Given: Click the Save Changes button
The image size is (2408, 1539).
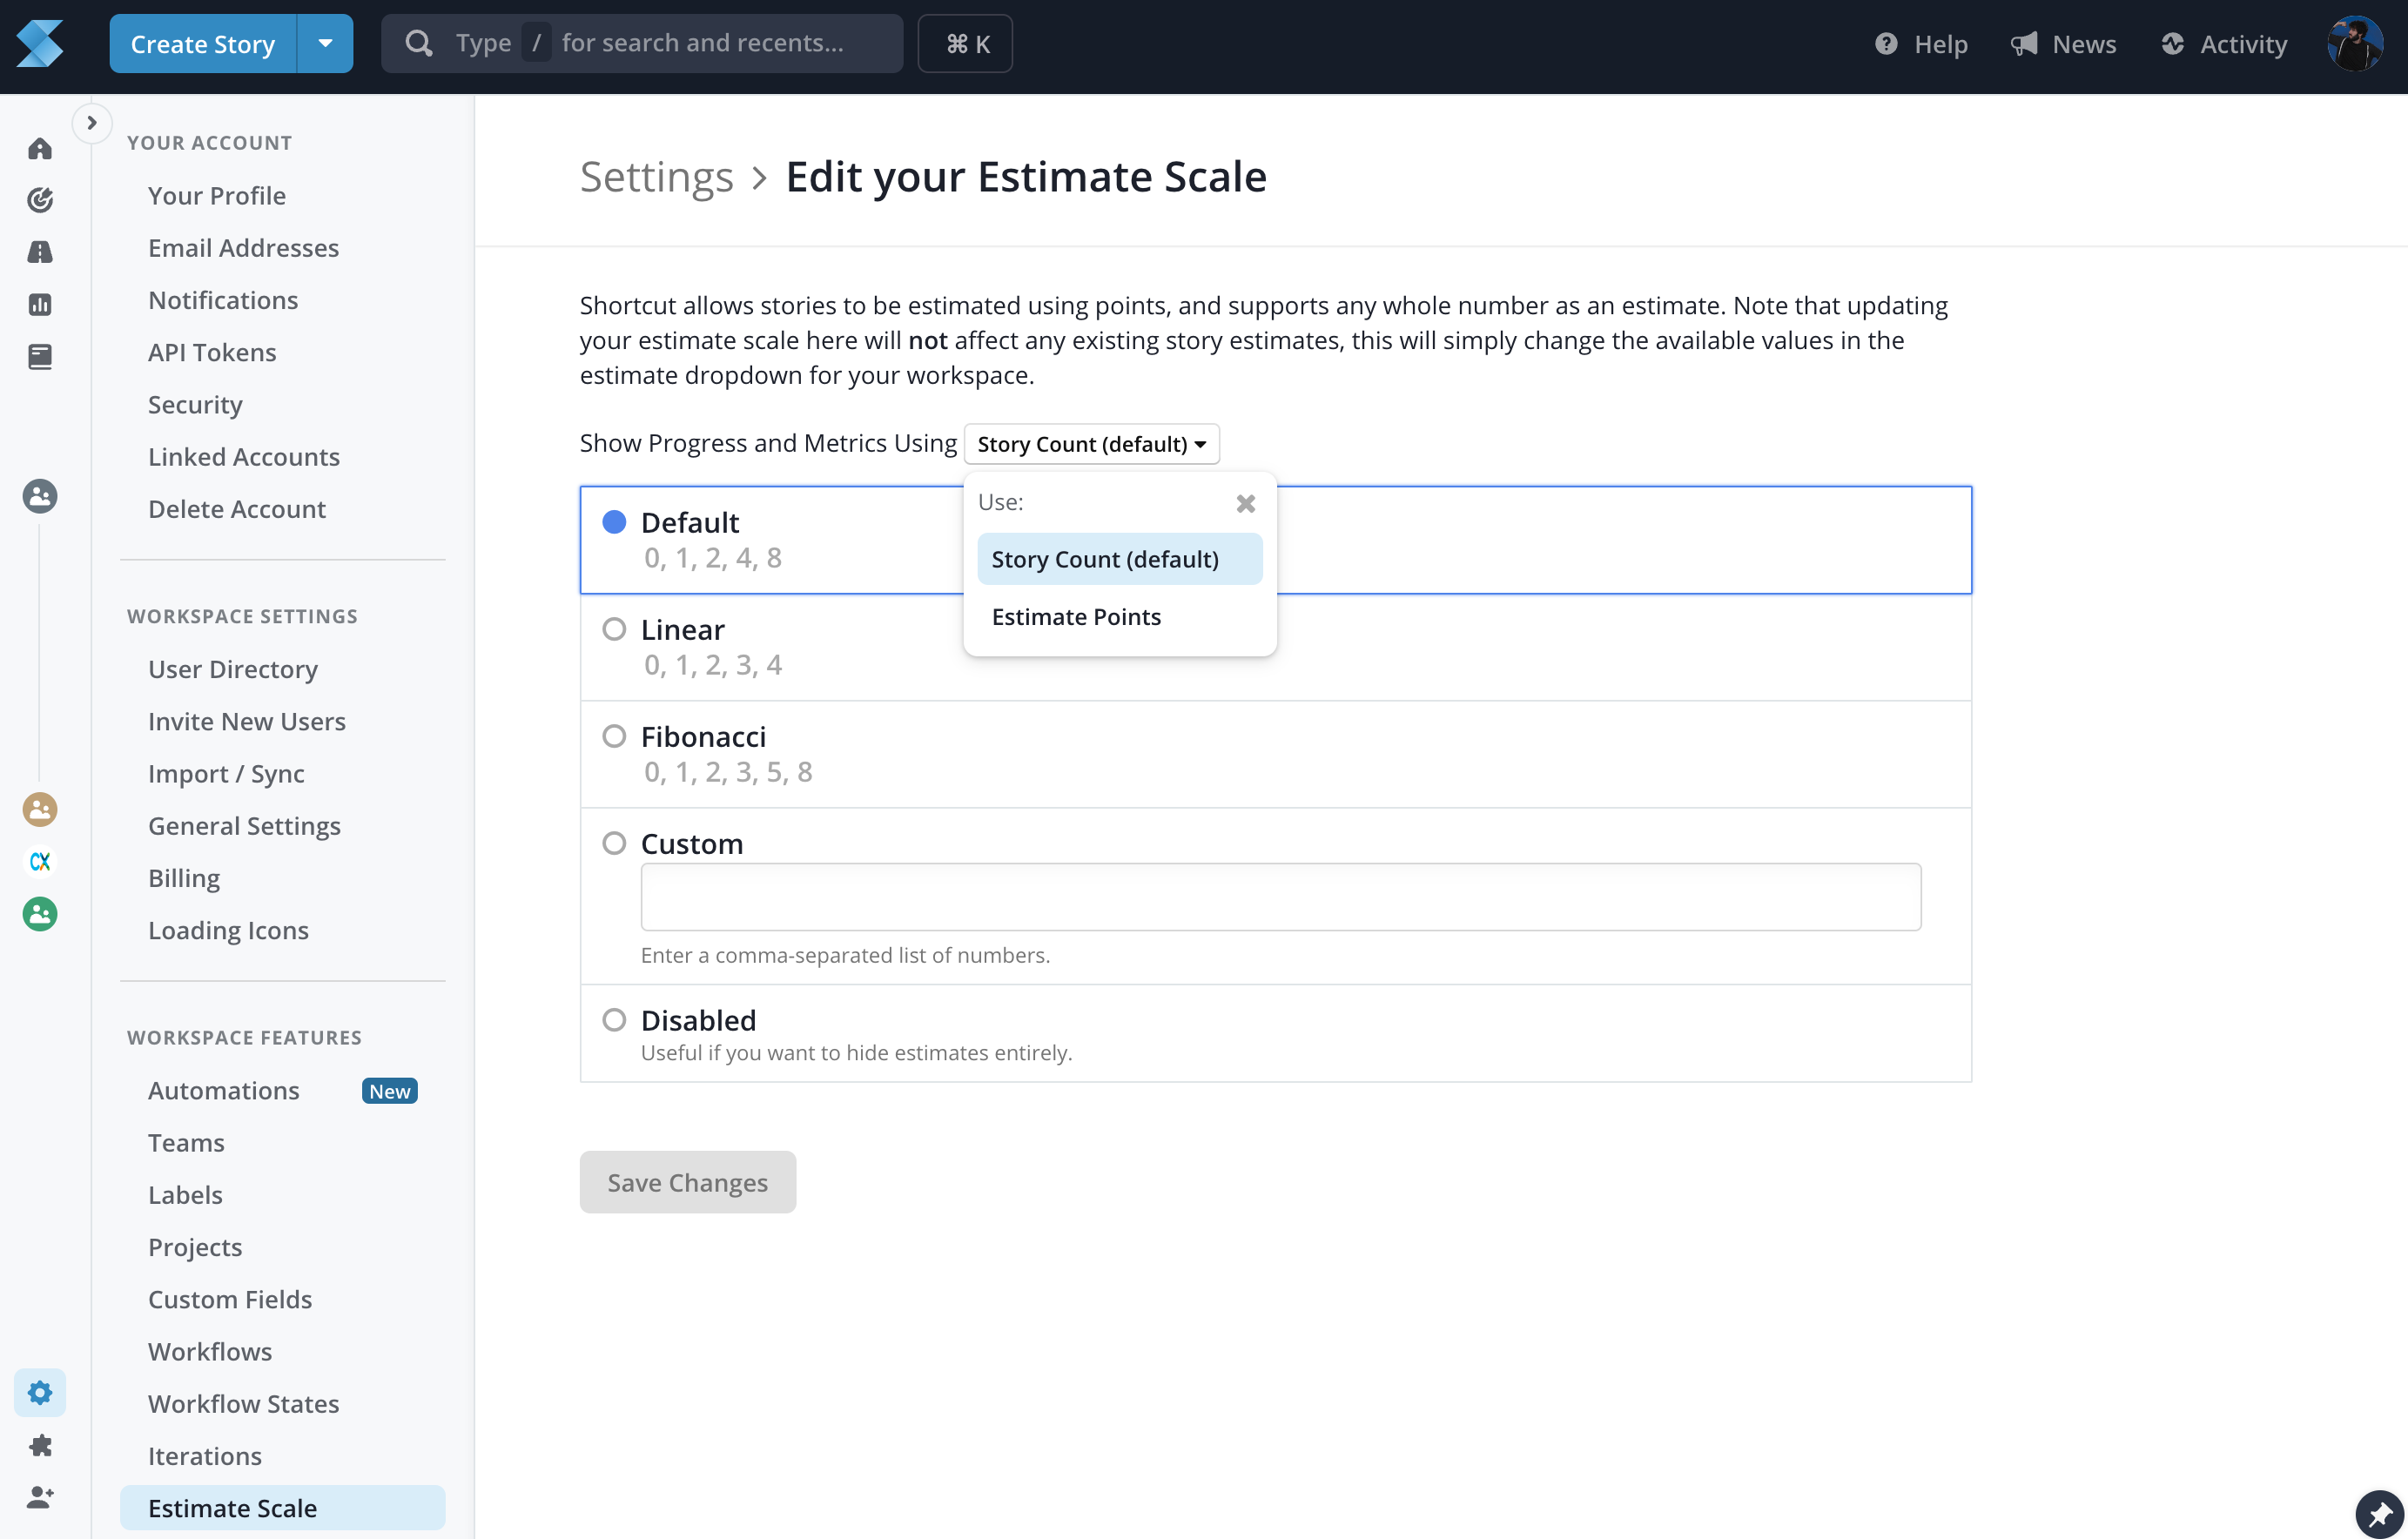Looking at the screenshot, I should point(687,1182).
